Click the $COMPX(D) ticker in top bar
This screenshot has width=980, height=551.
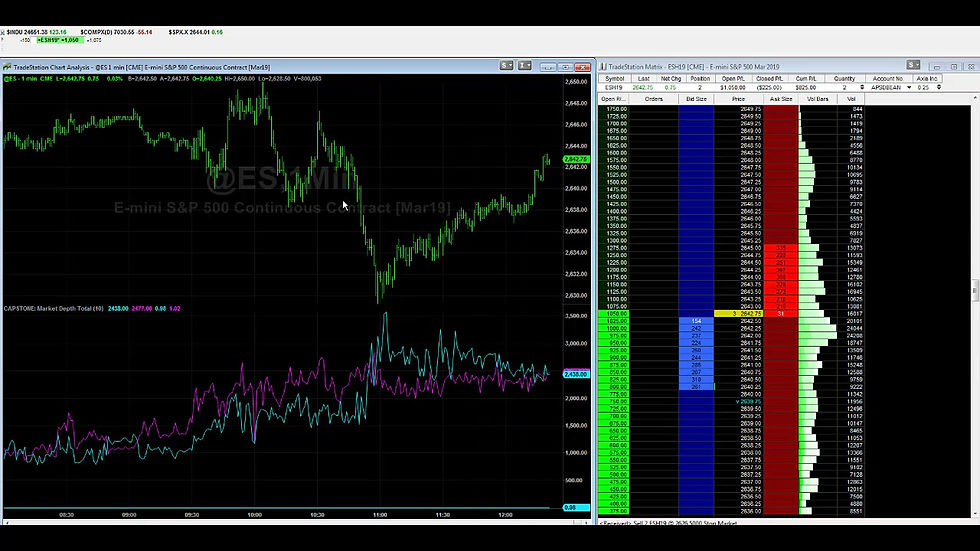point(116,32)
